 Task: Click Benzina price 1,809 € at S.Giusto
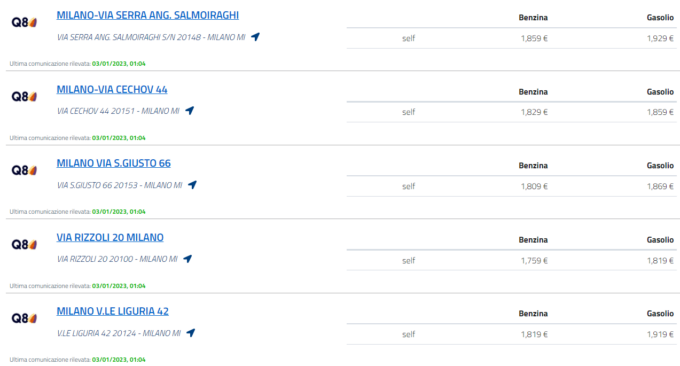534,186
